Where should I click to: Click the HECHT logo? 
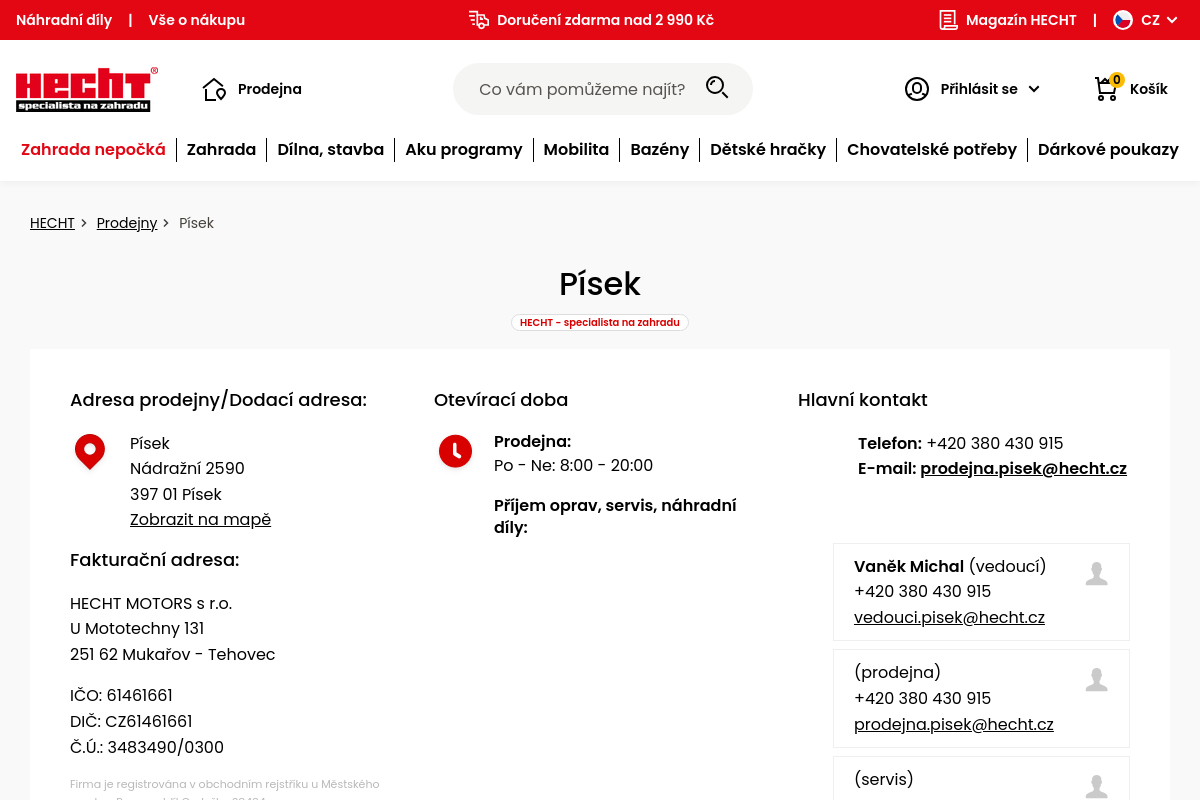tap(87, 89)
